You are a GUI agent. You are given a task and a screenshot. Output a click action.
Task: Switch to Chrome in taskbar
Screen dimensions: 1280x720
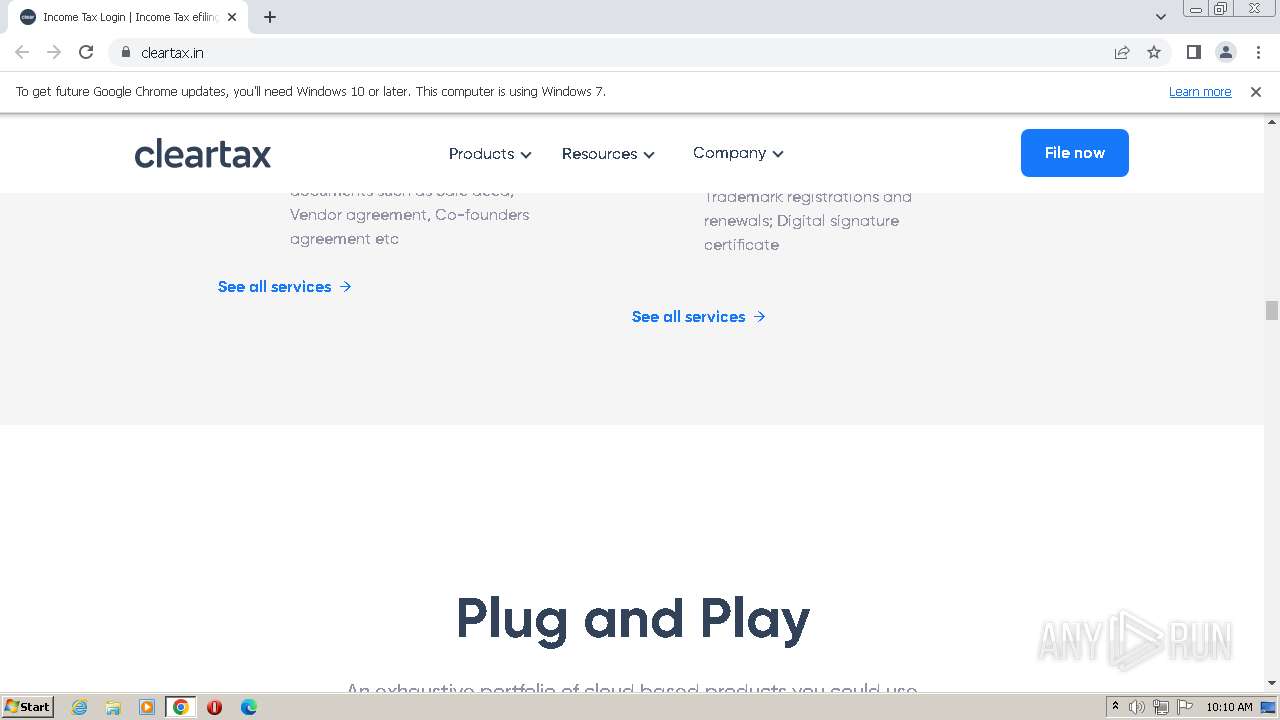coord(181,707)
